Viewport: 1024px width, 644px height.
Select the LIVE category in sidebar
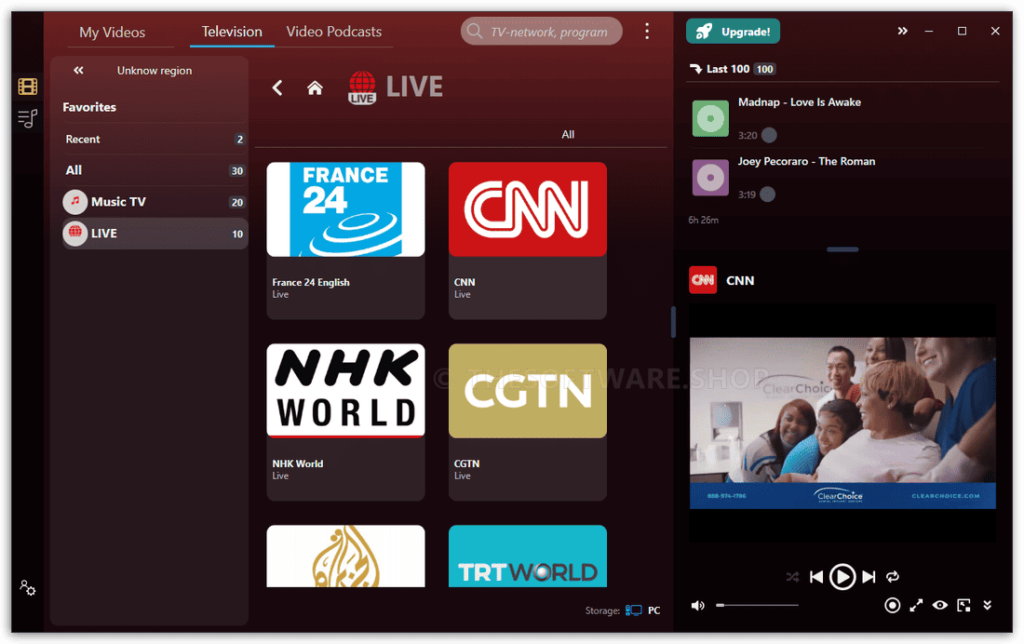pos(155,233)
